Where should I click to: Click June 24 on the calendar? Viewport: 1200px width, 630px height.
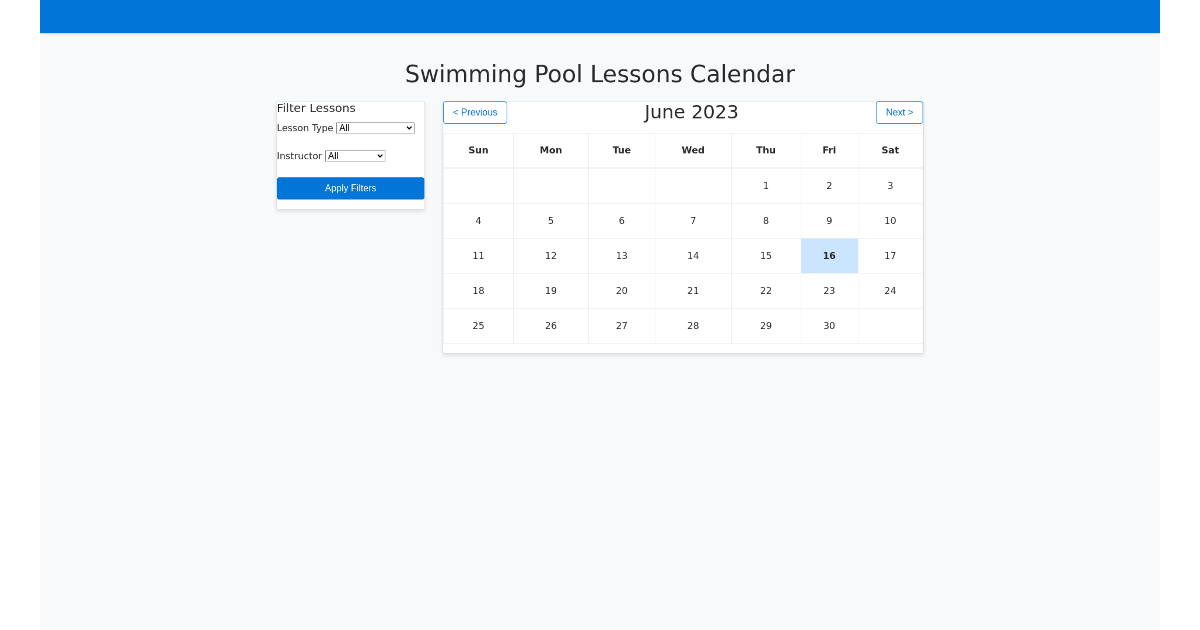point(890,290)
